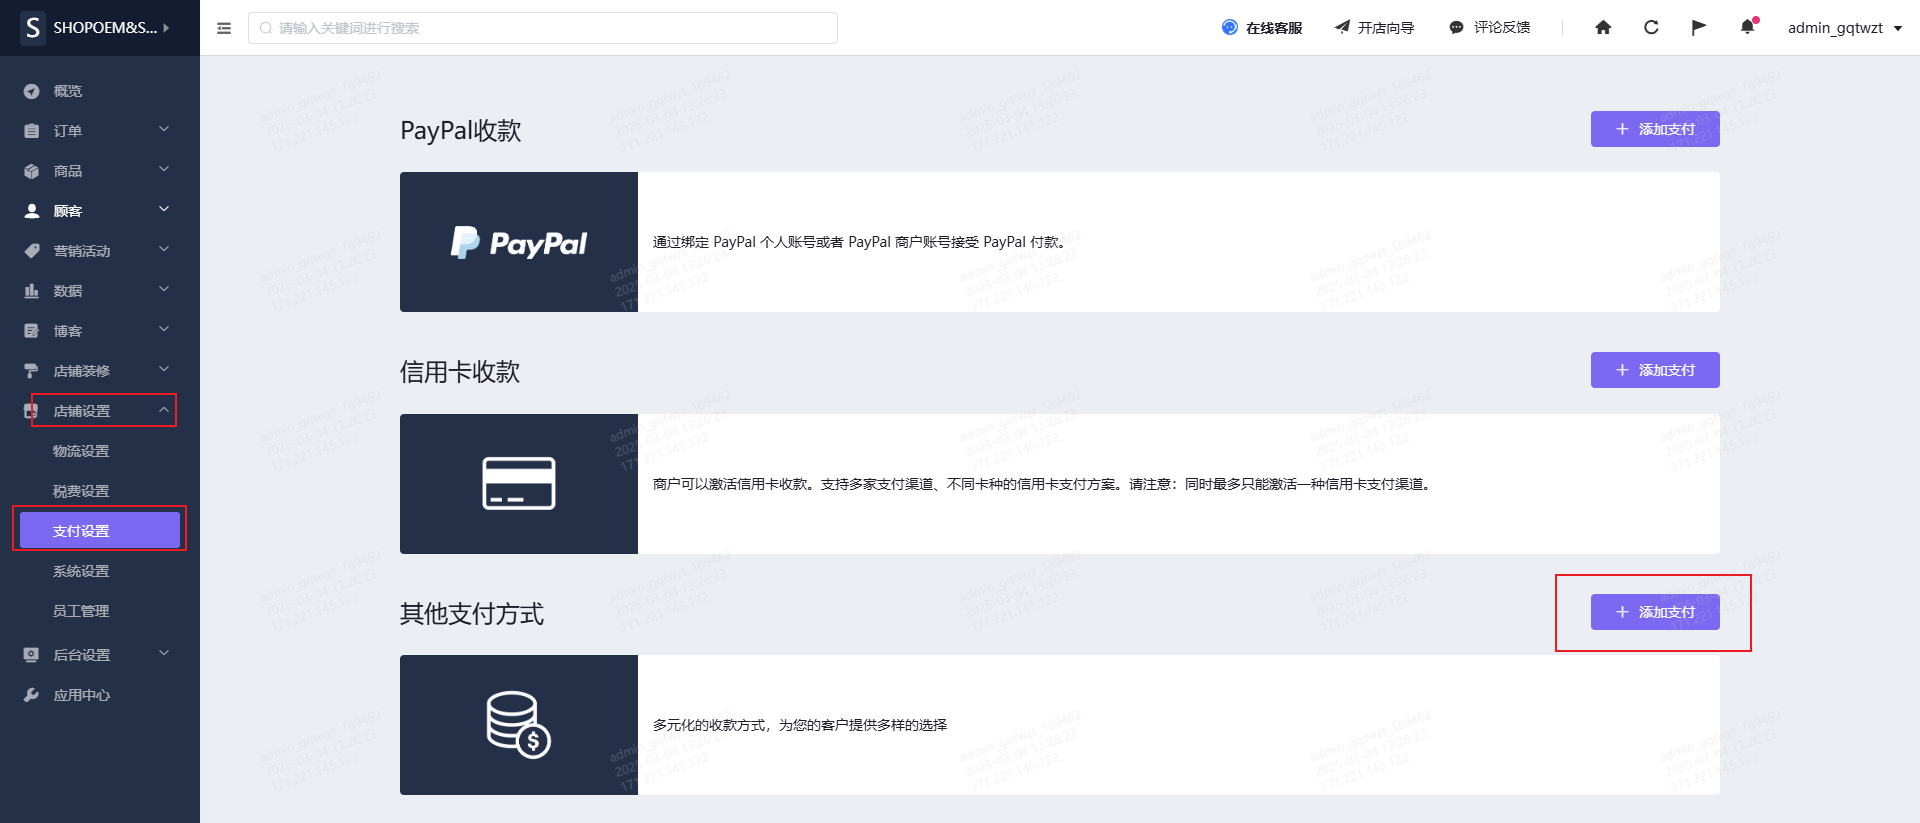This screenshot has width=1920, height=823.
Task: Add payment for 信用卡收款 section
Action: pos(1655,370)
